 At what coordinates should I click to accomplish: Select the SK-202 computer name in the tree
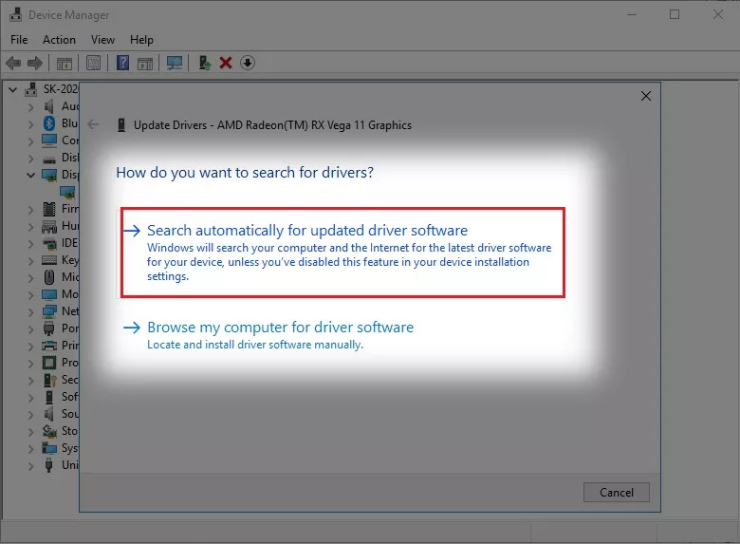(x=60, y=89)
